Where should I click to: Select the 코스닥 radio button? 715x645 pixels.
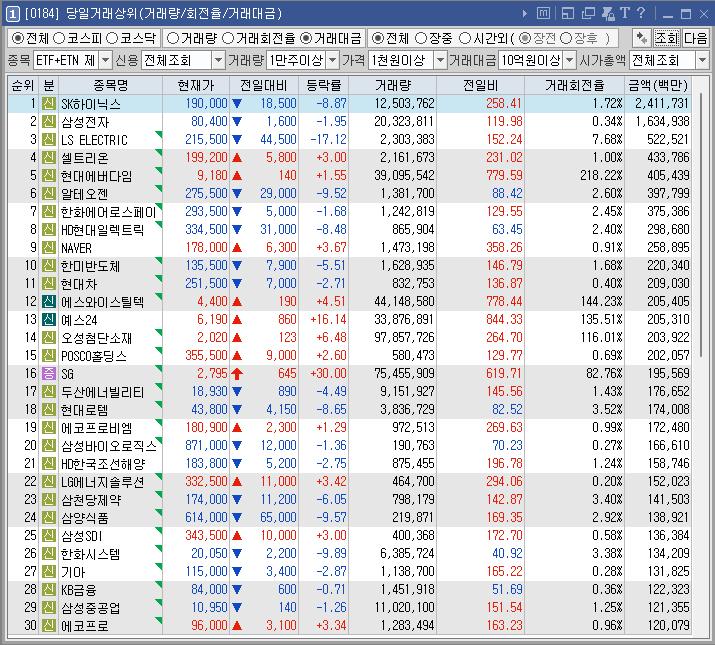(x=112, y=38)
